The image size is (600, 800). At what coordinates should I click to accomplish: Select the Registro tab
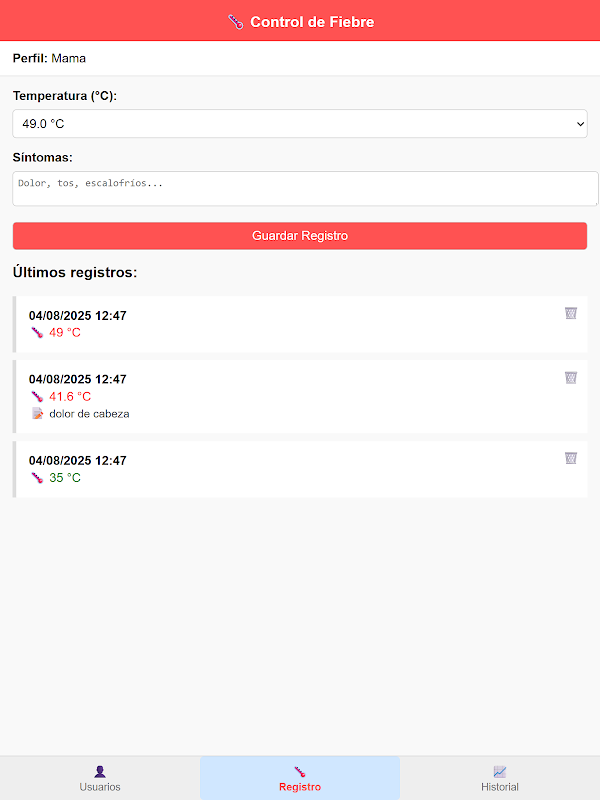[300, 778]
